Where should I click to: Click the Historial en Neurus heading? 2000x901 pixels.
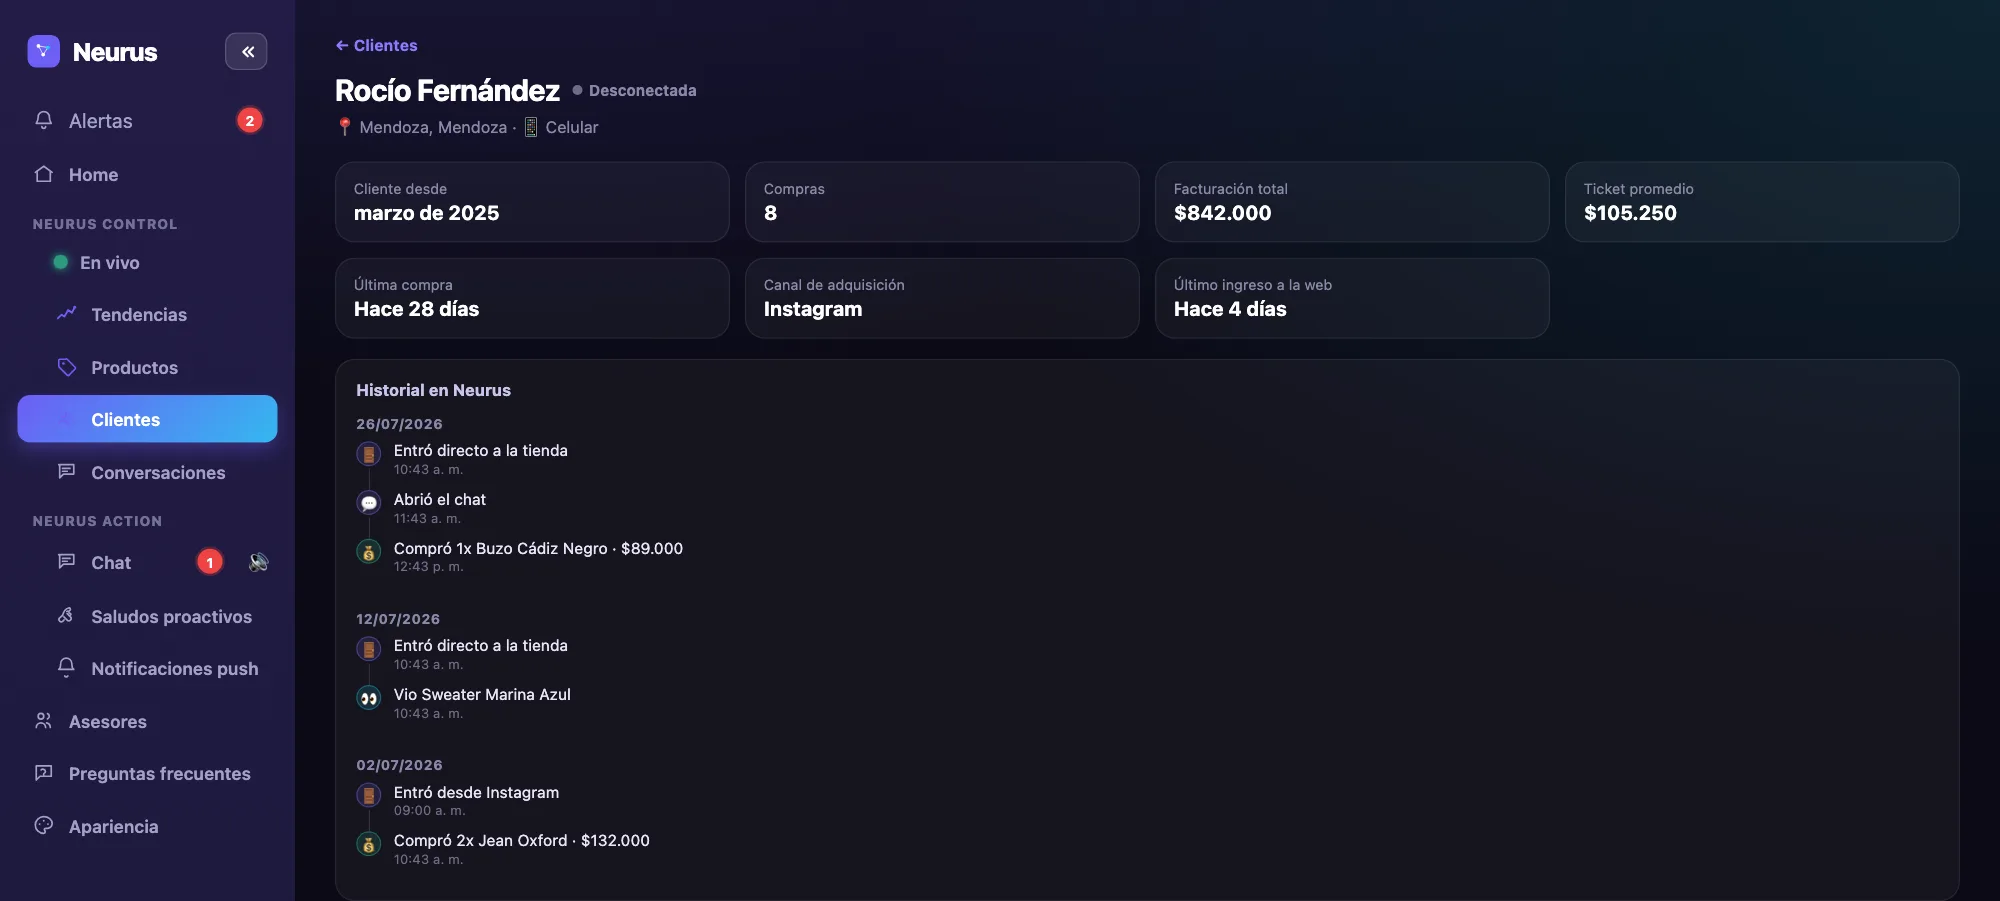[x=433, y=390]
